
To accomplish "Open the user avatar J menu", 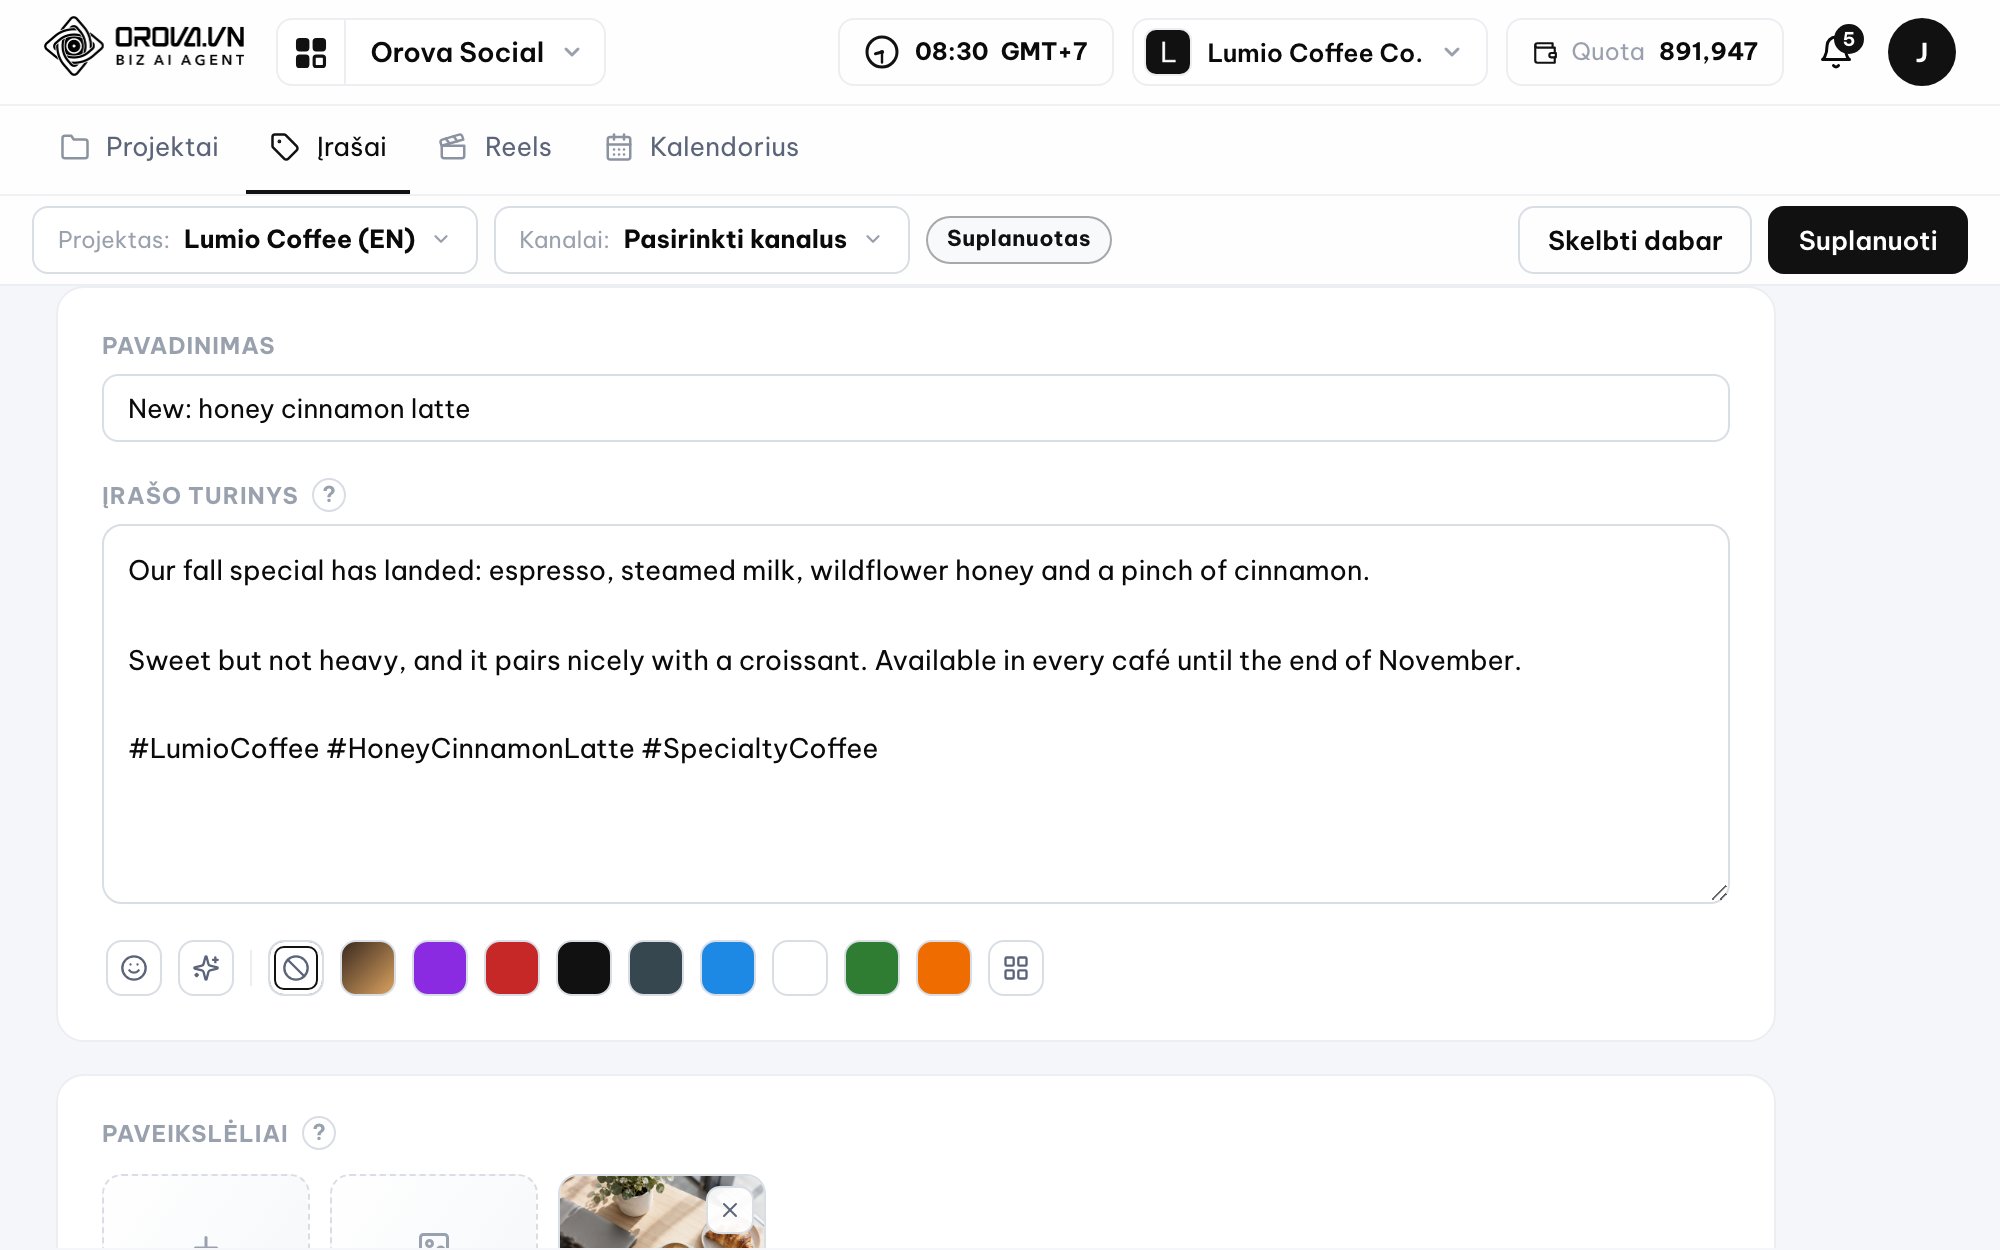I will click(x=1921, y=52).
